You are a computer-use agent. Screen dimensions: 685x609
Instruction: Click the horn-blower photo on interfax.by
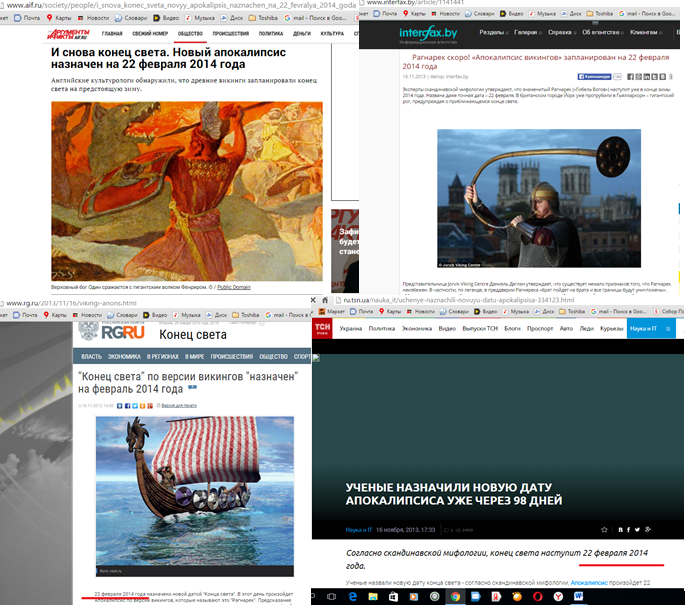(x=539, y=198)
